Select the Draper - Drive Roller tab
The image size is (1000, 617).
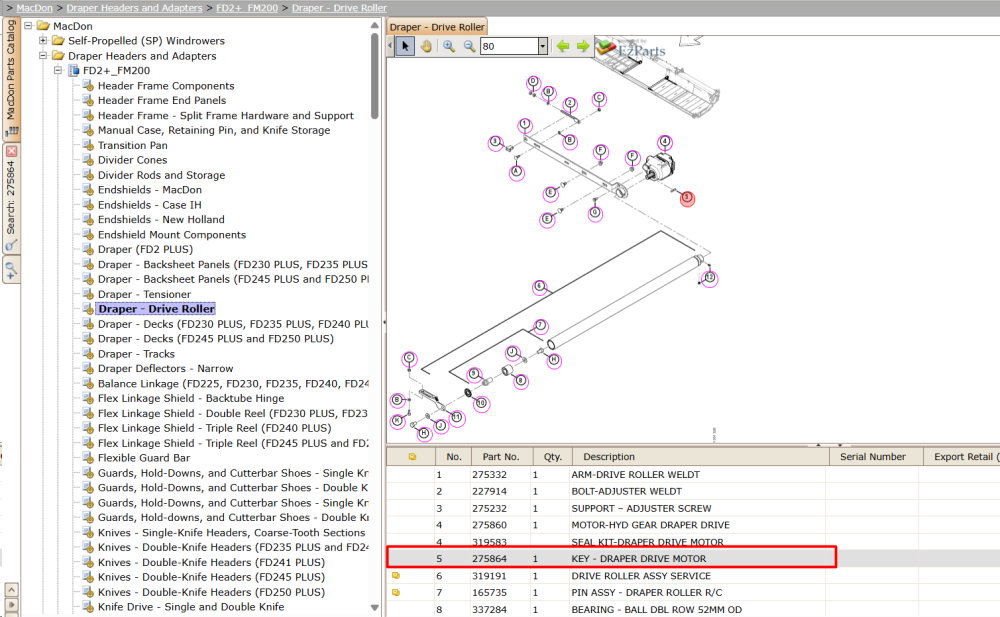(437, 27)
